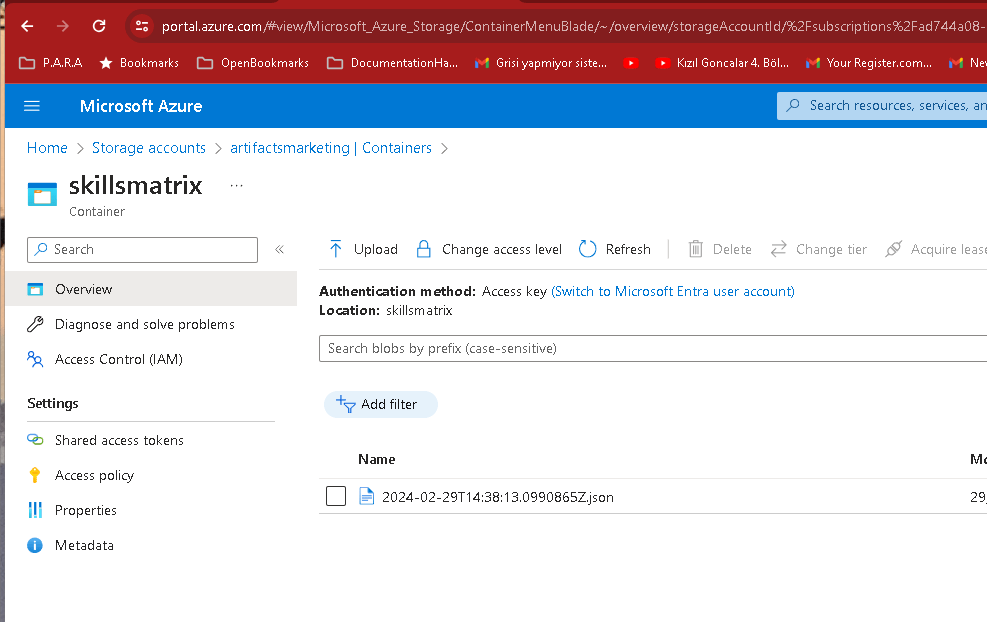
Task: Open the Azure portal hamburger menu
Action: (x=31, y=106)
